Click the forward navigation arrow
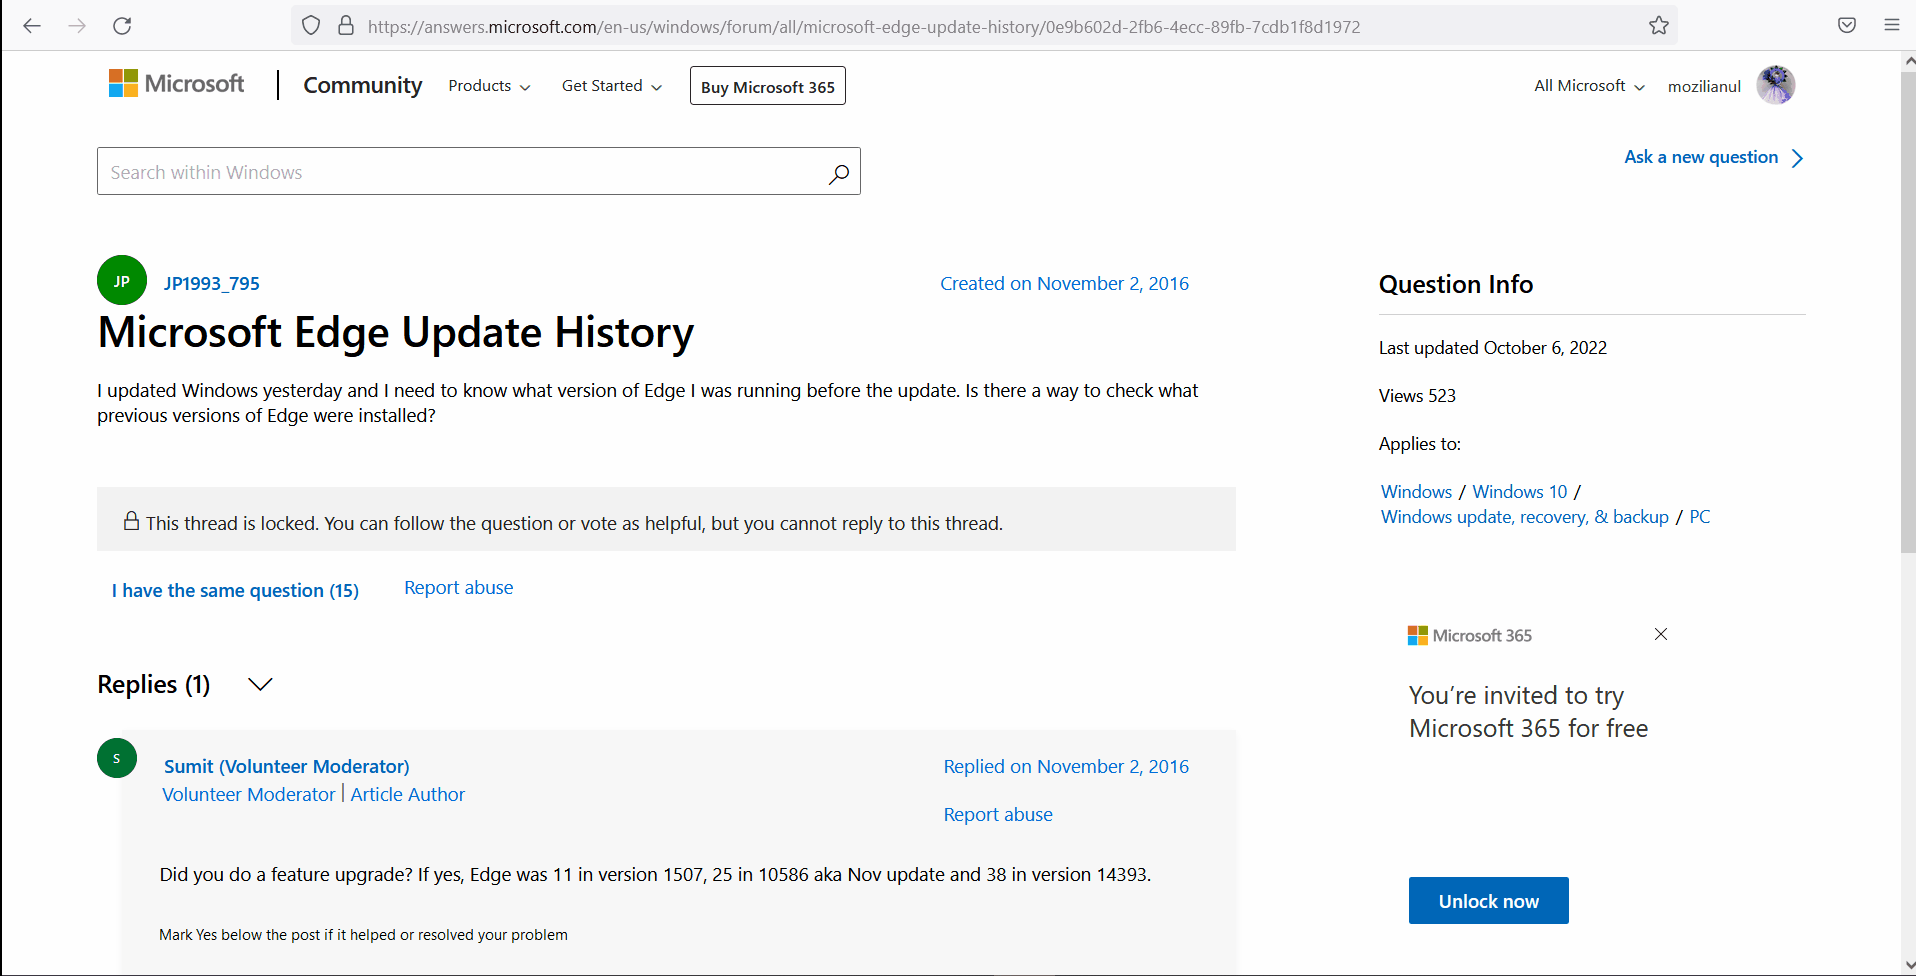 coord(77,26)
